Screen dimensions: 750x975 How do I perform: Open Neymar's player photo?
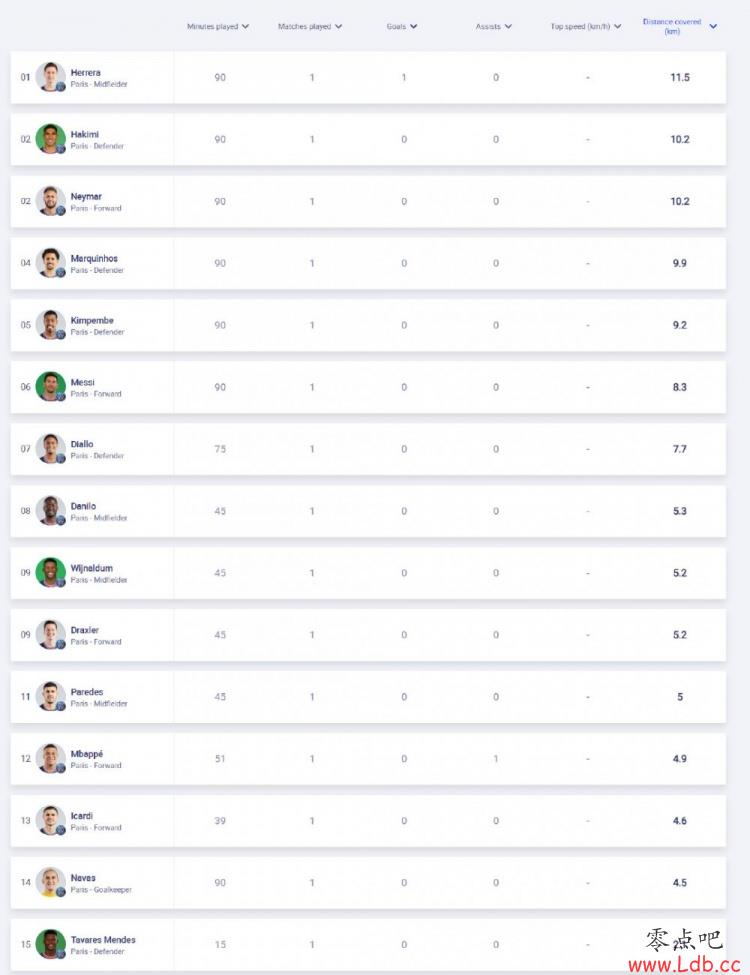point(50,201)
